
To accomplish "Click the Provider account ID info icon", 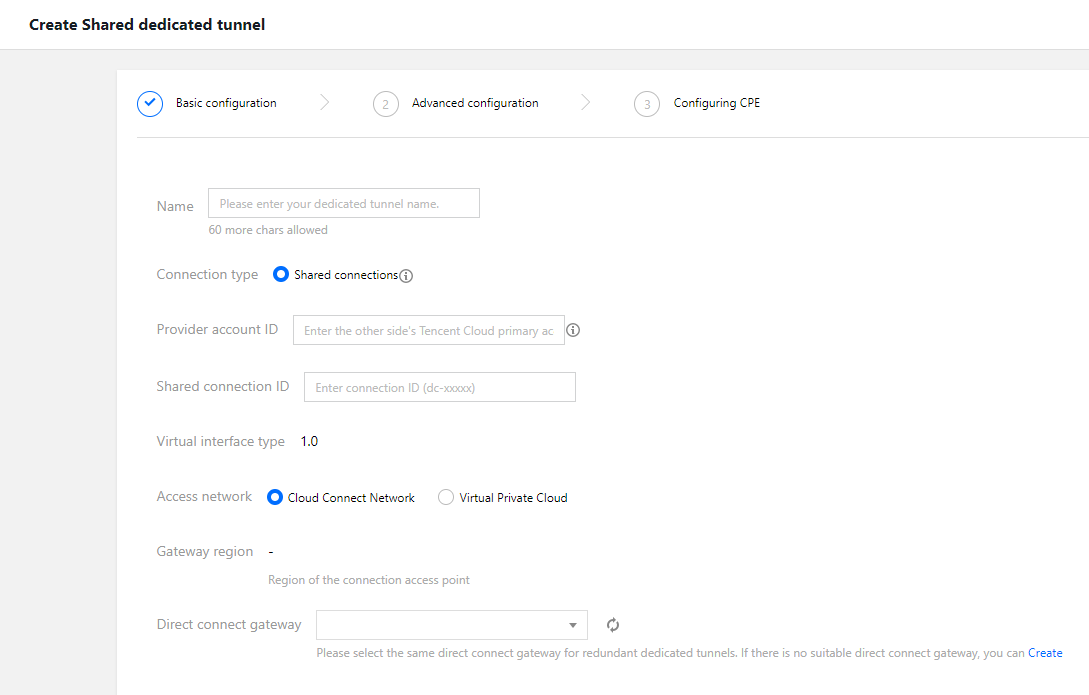I will 574,330.
